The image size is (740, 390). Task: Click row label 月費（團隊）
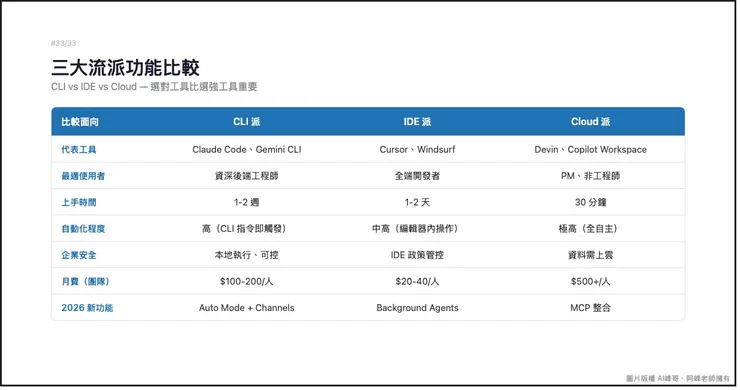[87, 282]
